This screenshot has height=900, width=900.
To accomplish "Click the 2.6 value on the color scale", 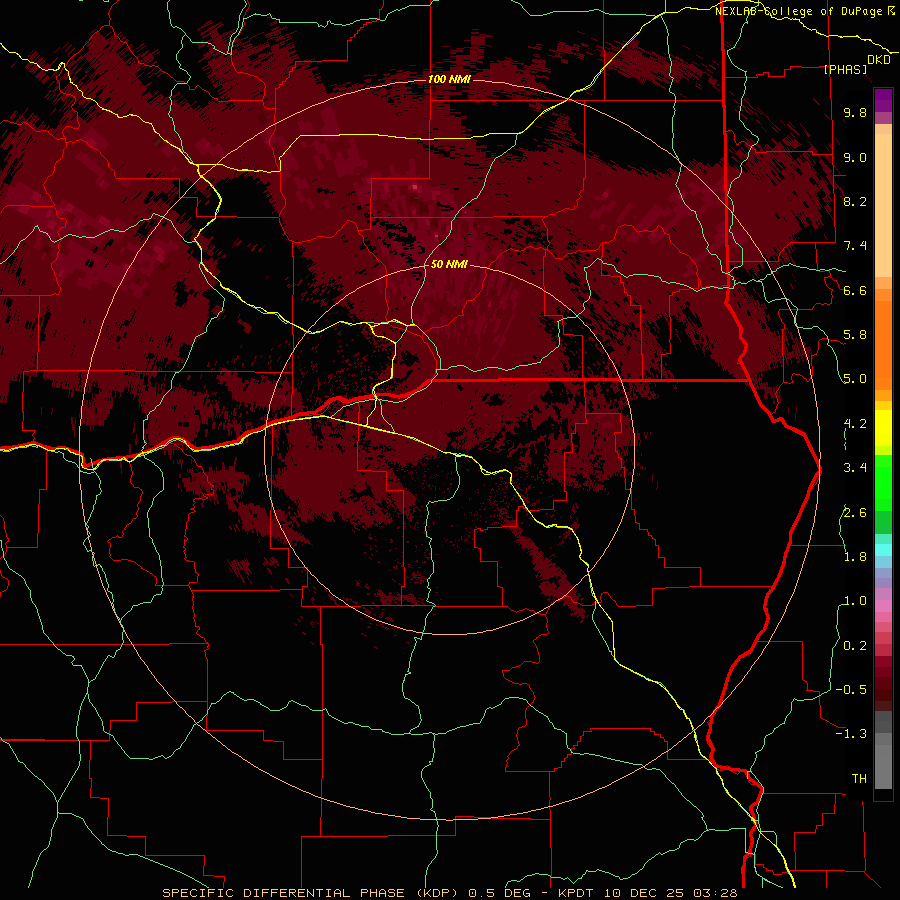I will point(855,513).
